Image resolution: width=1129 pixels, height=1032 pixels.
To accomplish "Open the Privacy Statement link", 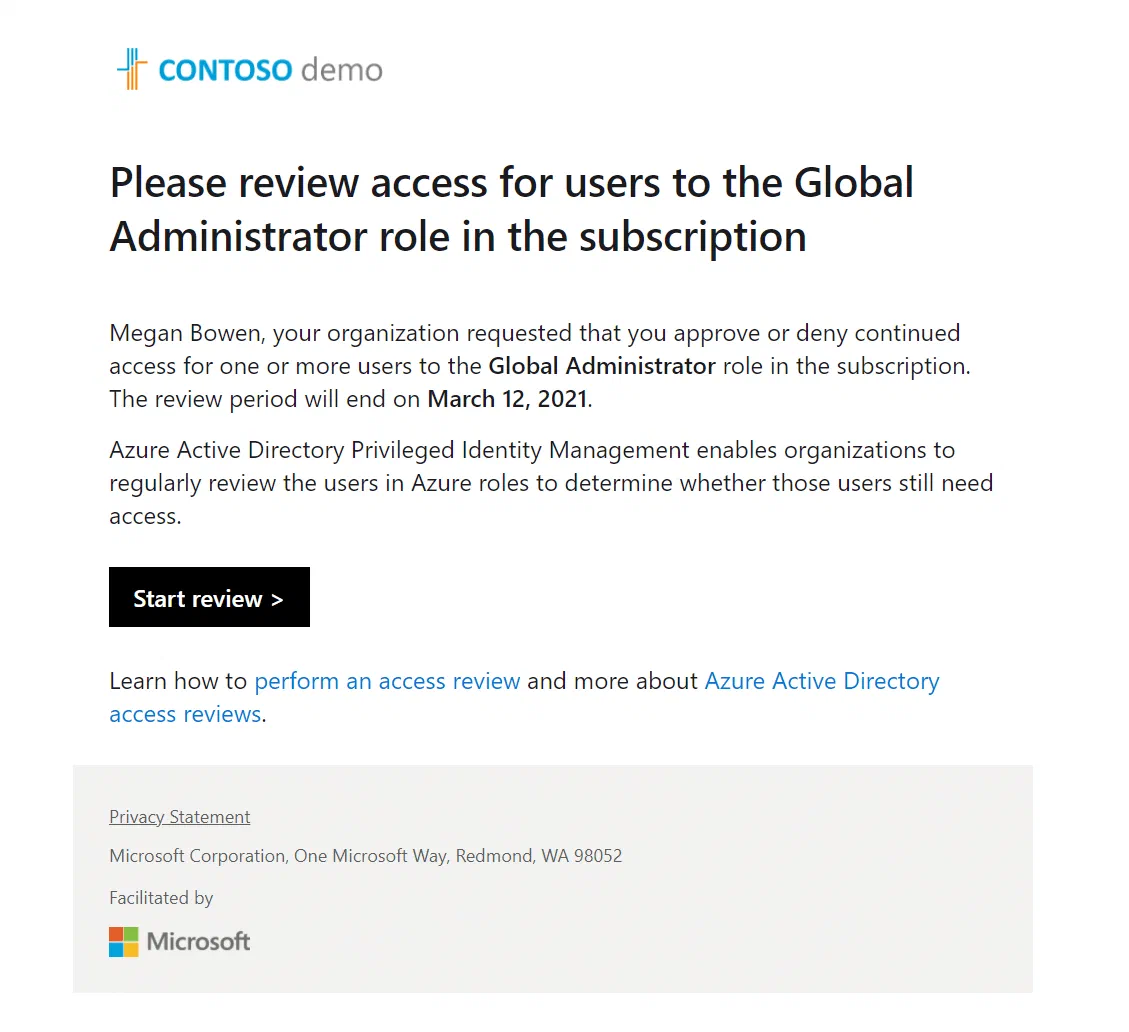I will coord(179,817).
